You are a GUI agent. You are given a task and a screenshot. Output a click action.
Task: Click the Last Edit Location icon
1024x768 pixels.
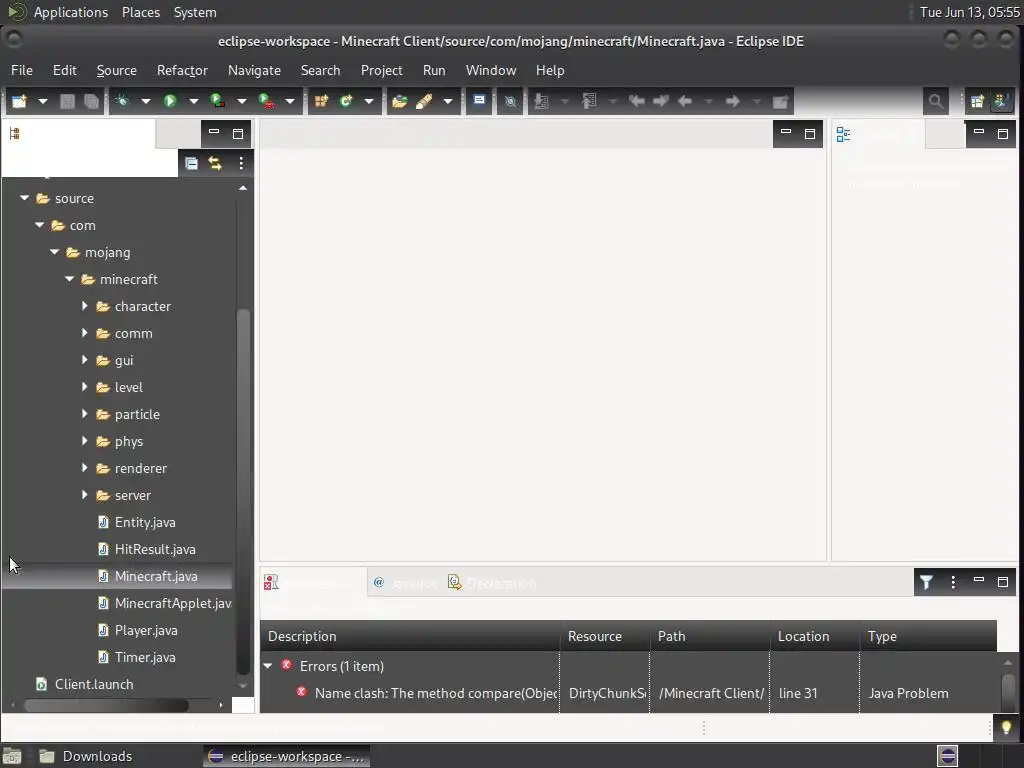pos(636,101)
